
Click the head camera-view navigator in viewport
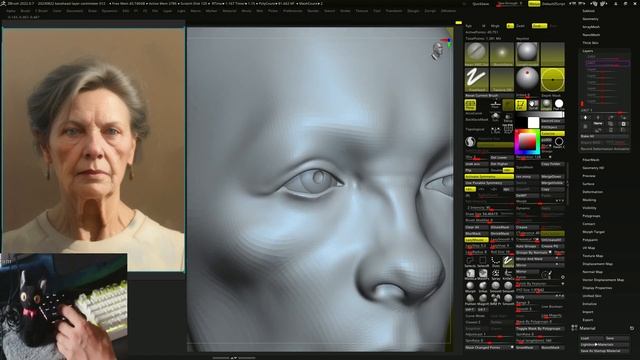point(437,51)
